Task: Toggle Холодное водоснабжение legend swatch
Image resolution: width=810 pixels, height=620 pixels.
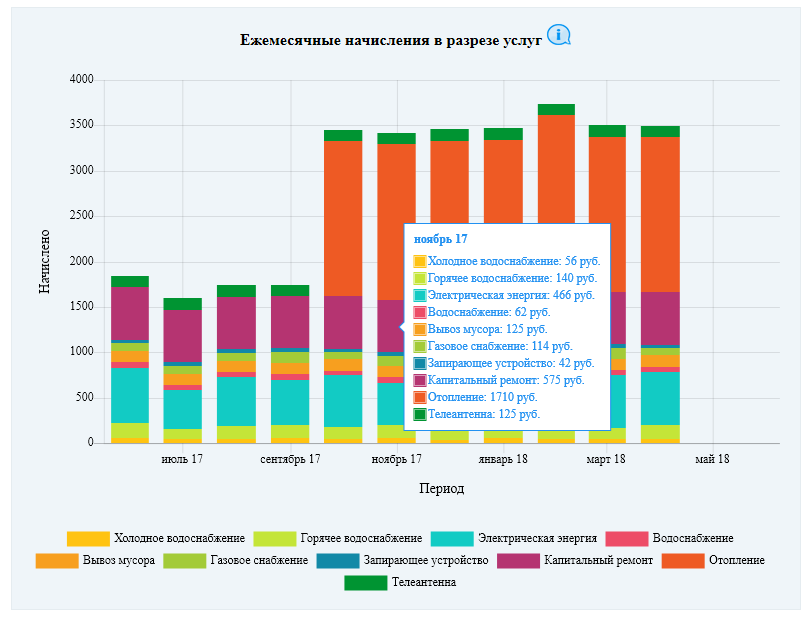Action: [x=88, y=539]
